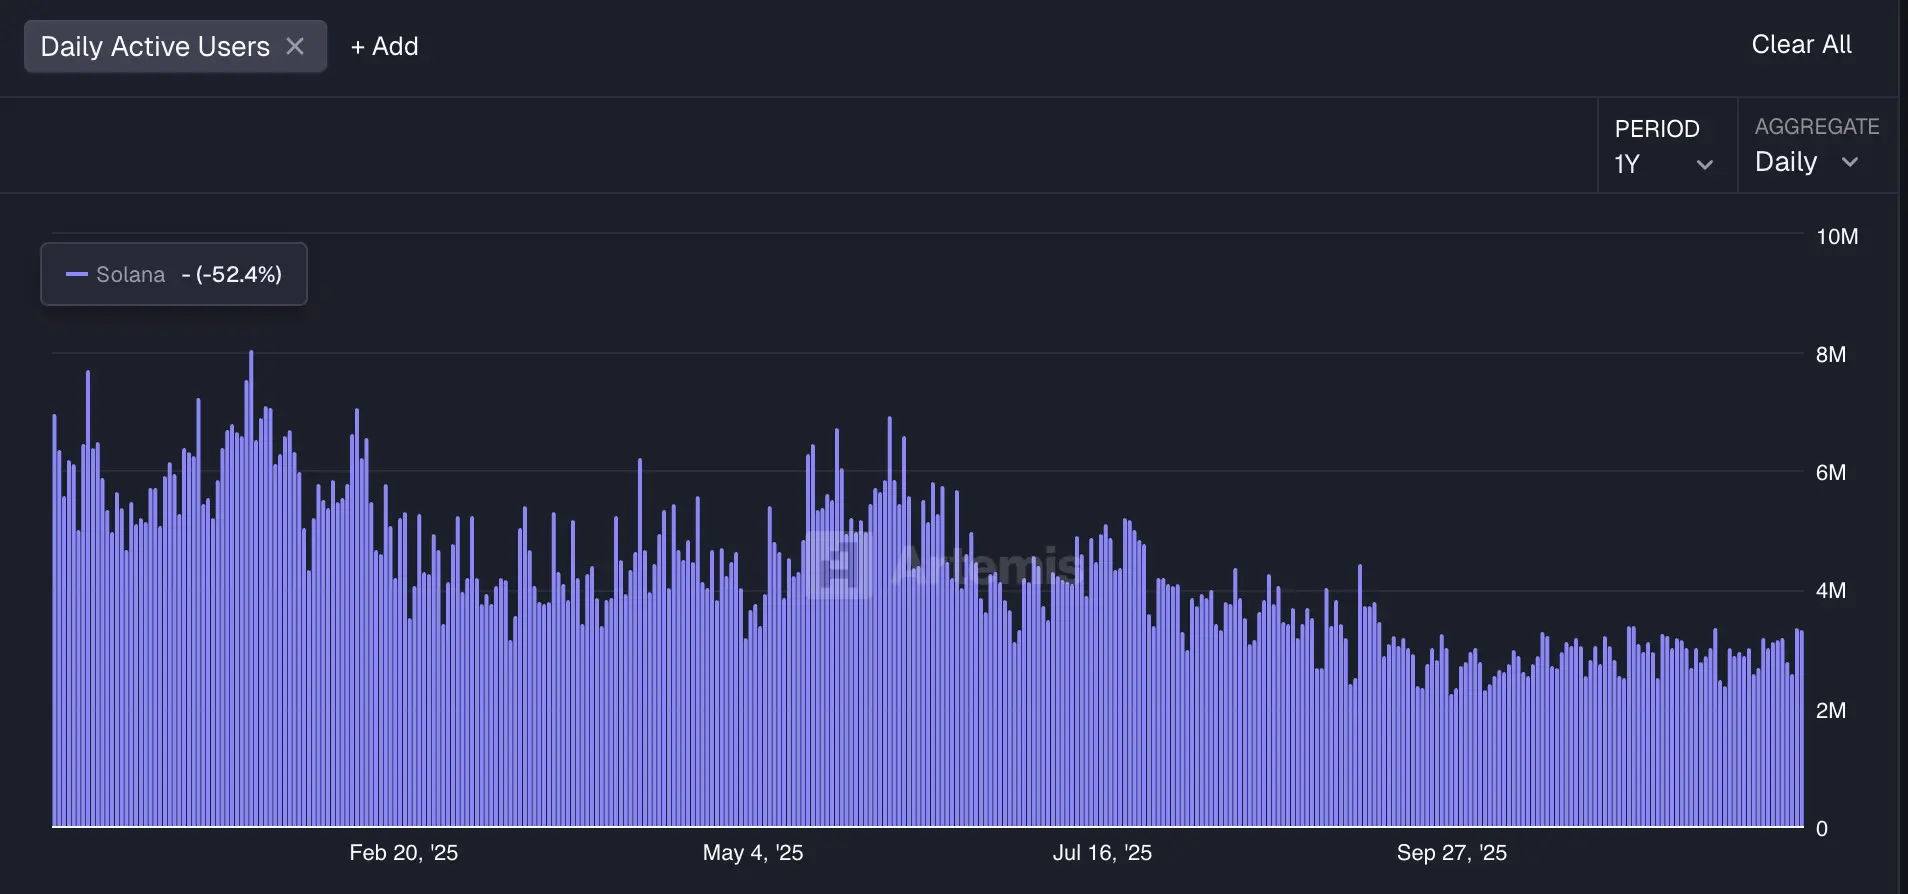This screenshot has width=1908, height=894.
Task: Toggle the Solana series in legend
Action: pos(130,274)
